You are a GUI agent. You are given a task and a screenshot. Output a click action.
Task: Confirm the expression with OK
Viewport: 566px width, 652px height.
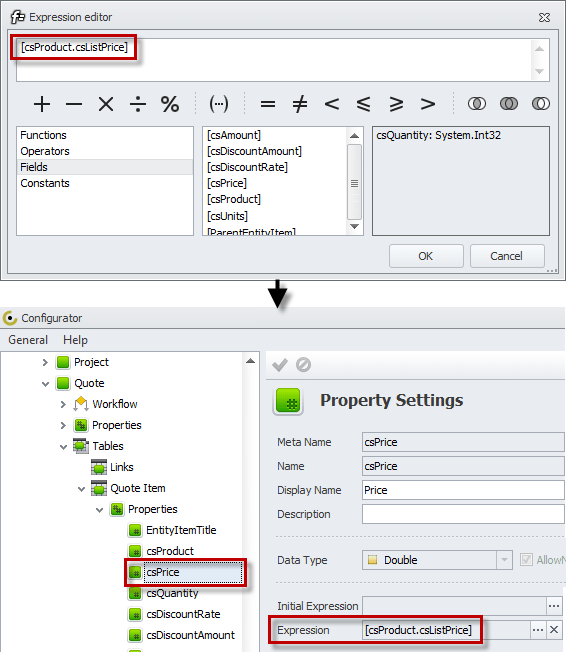coord(426,256)
